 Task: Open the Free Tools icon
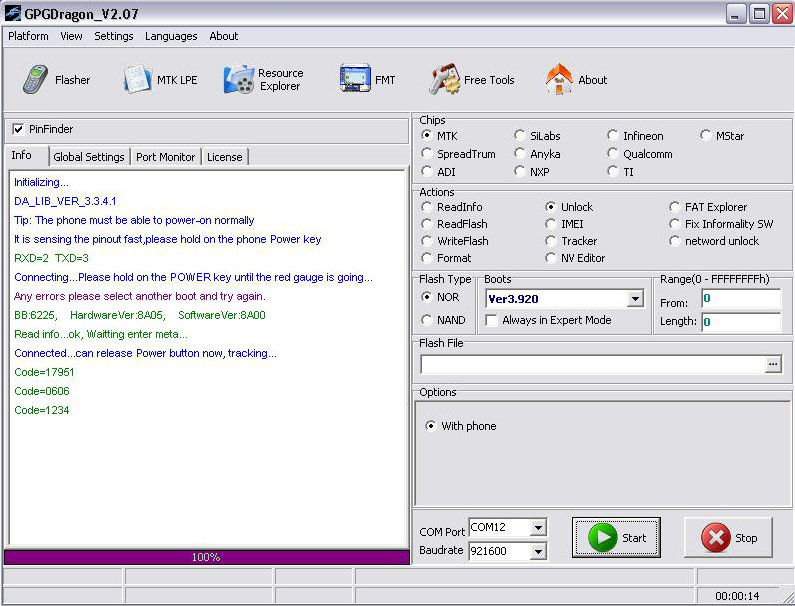pos(445,79)
